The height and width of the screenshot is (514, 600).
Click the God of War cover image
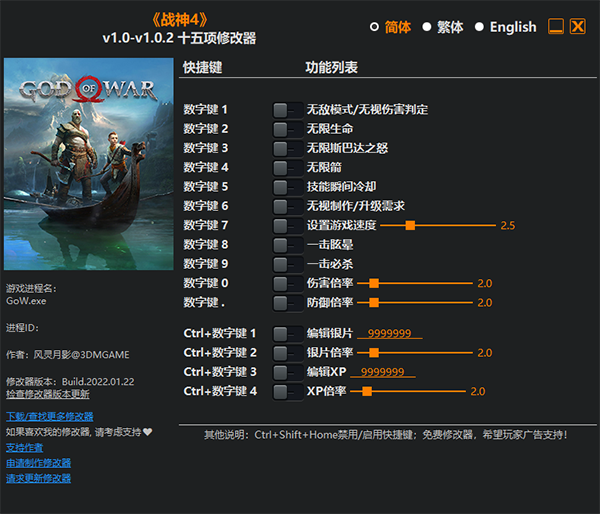[89, 164]
